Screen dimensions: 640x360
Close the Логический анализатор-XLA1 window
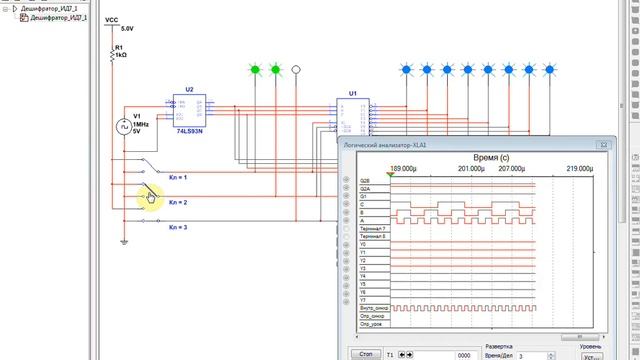603,145
